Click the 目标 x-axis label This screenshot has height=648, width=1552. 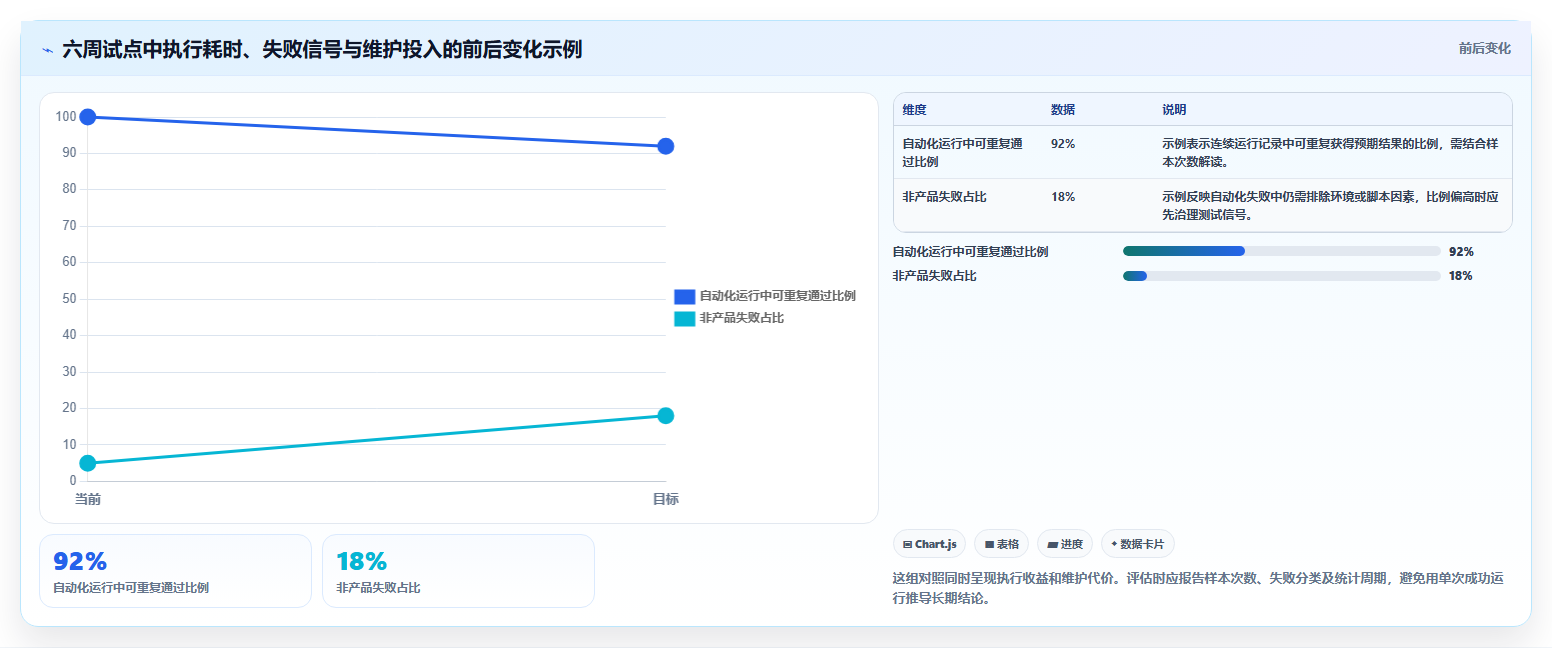(x=666, y=499)
